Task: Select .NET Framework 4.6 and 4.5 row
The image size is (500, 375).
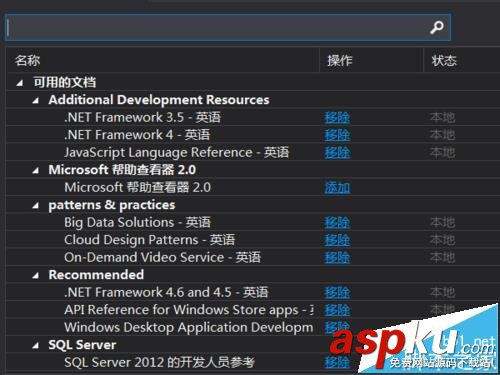Action: coord(166,293)
